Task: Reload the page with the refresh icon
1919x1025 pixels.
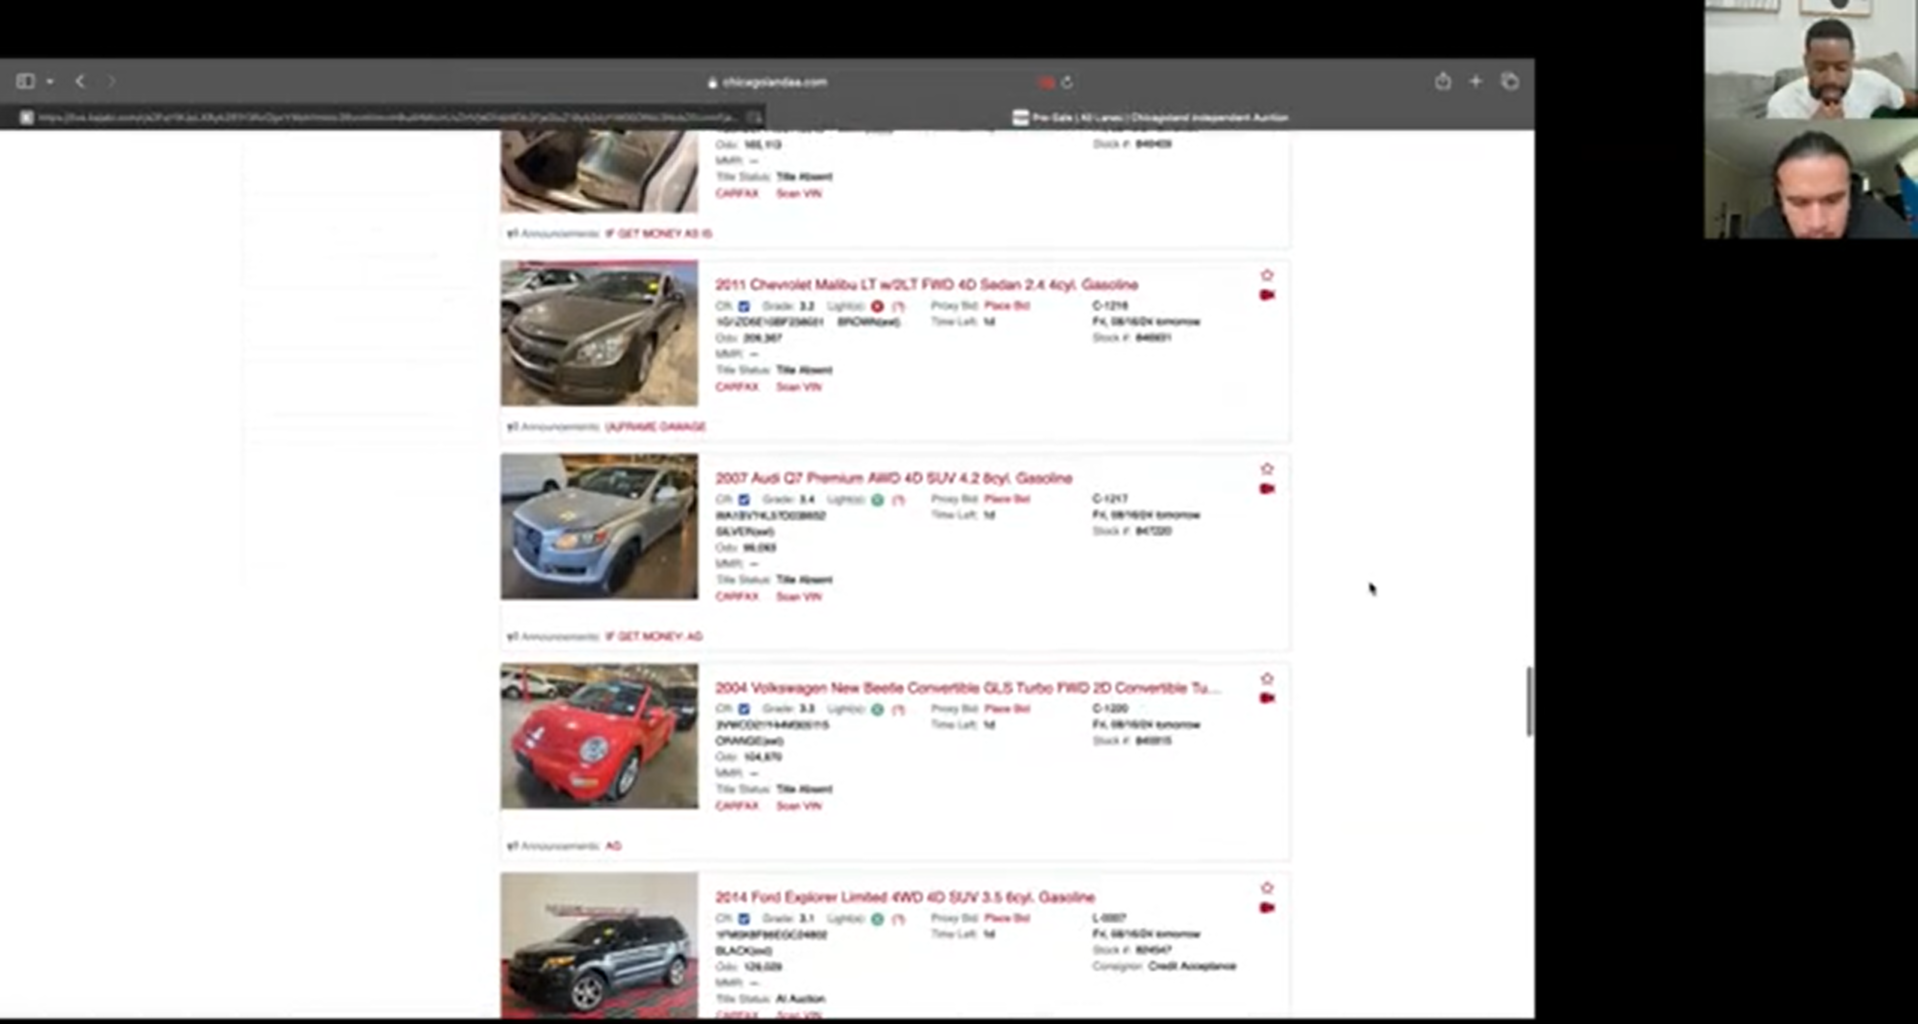Action: click(1067, 82)
